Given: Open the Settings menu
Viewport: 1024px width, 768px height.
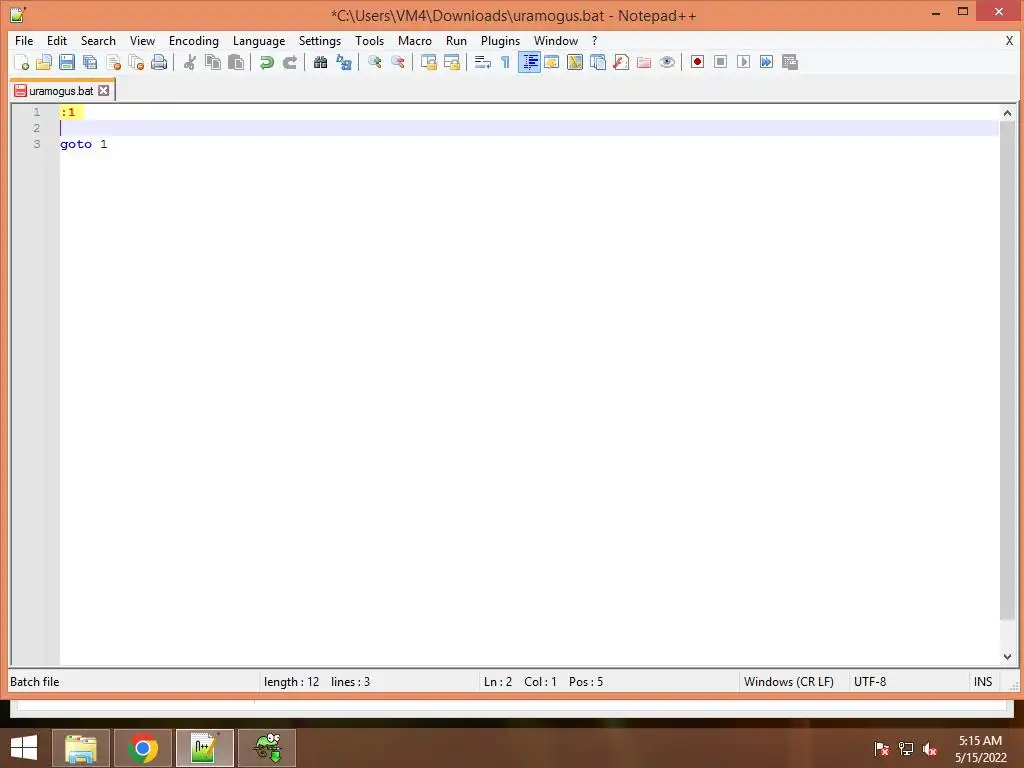Looking at the screenshot, I should click(319, 40).
